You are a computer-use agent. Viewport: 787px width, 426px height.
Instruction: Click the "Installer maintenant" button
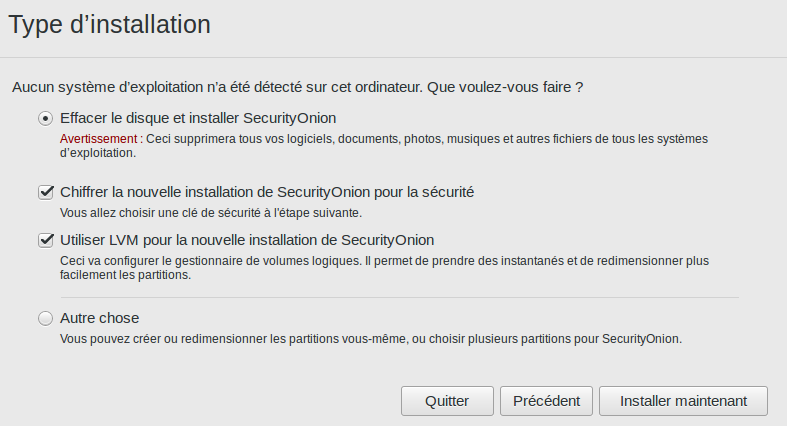[x=683, y=401]
